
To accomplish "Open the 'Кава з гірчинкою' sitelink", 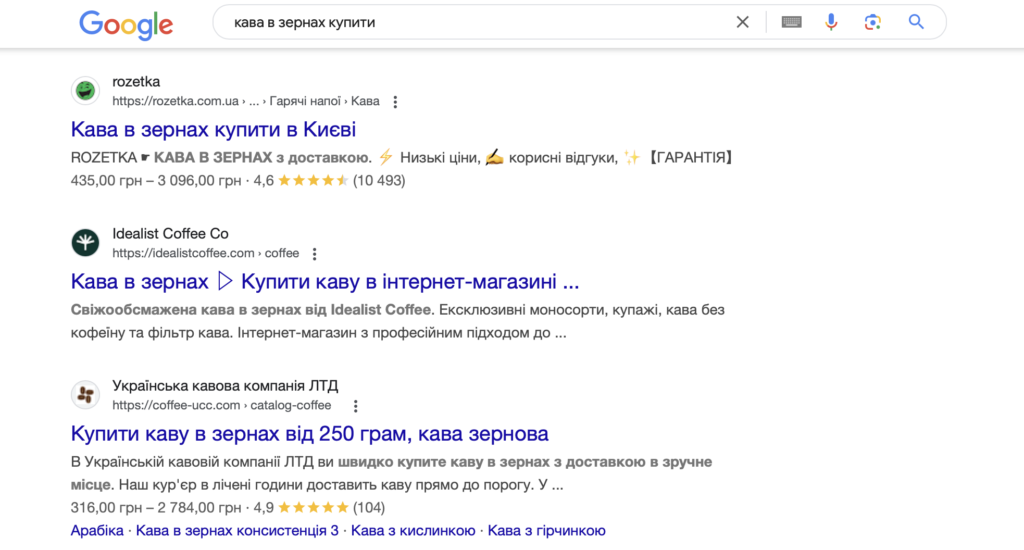I will tap(547, 530).
